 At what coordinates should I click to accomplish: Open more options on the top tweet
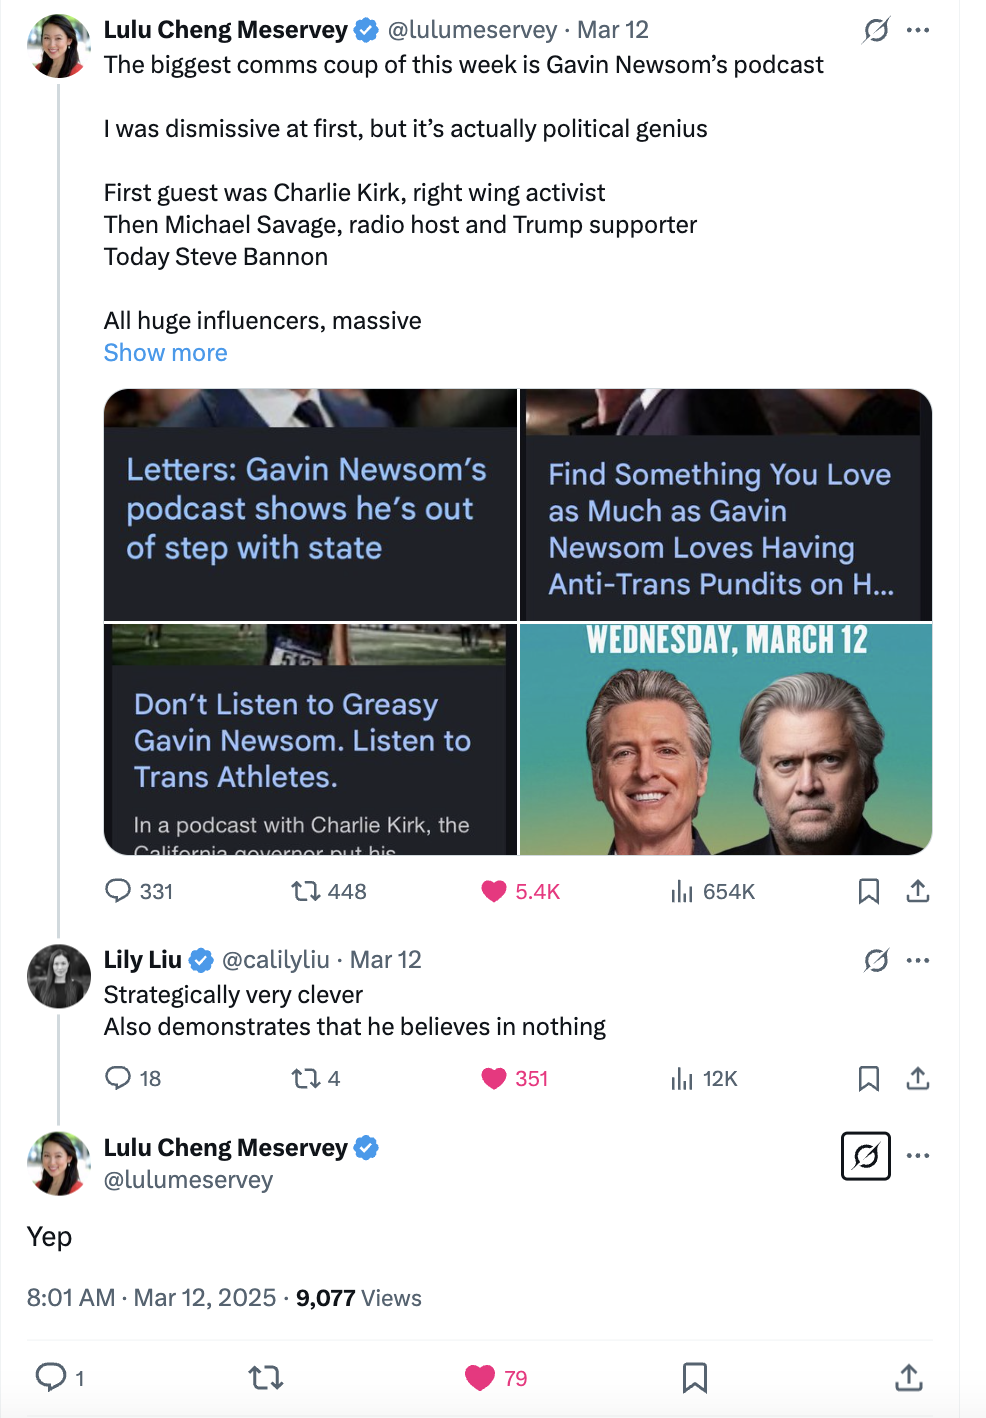(x=918, y=31)
